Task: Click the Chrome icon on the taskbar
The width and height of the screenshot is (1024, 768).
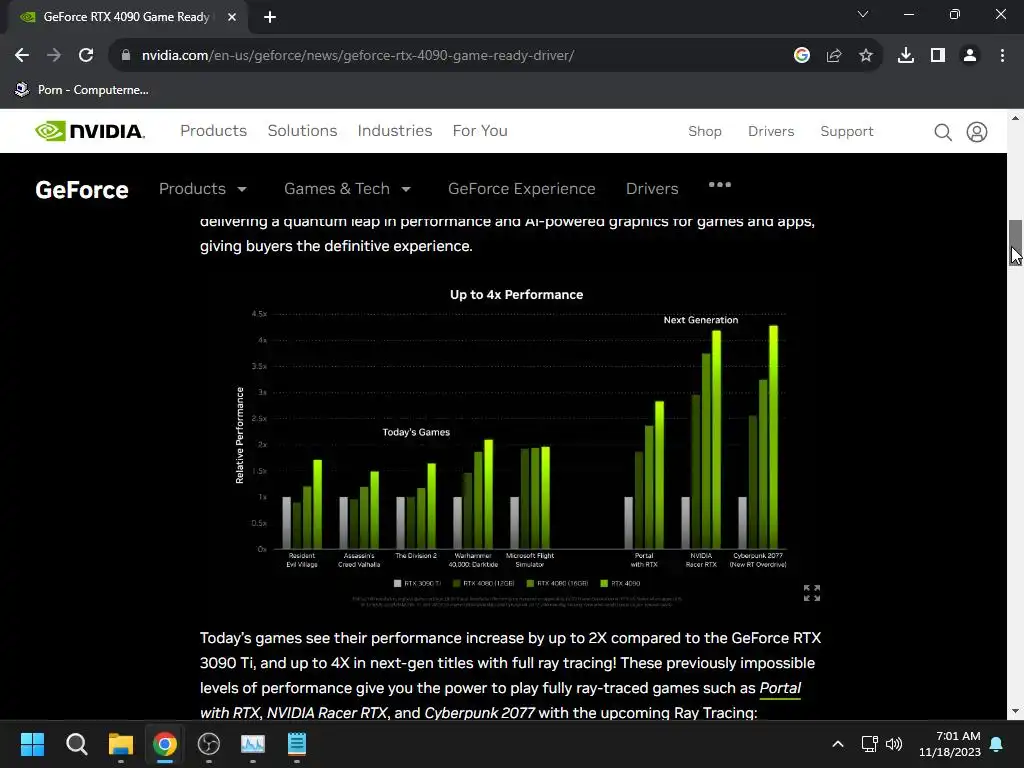Action: (x=165, y=744)
